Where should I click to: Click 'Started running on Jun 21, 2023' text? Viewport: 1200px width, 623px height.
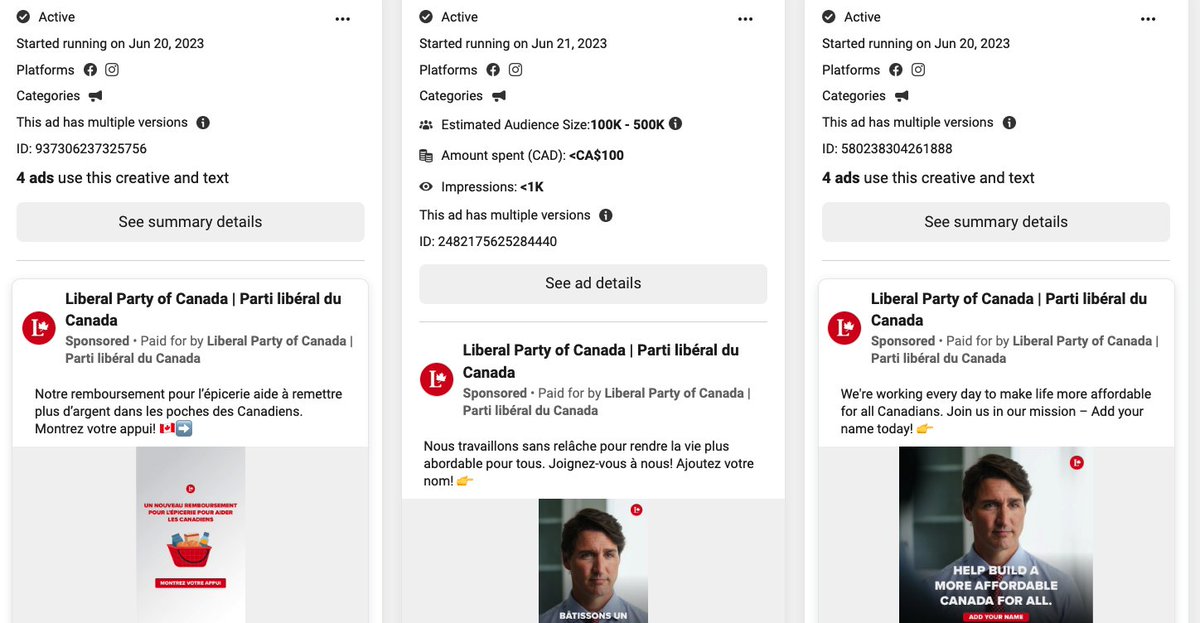click(513, 43)
